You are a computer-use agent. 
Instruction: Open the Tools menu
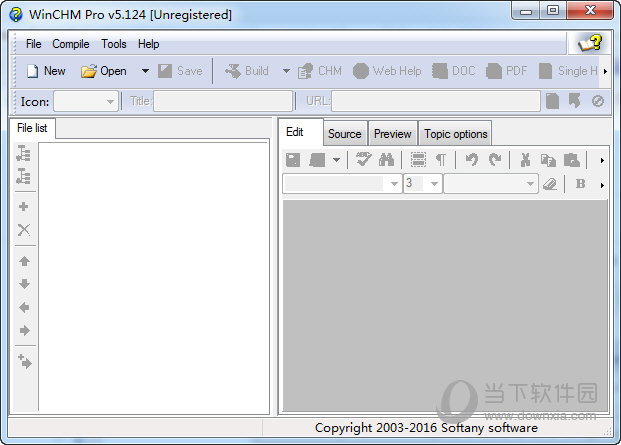coord(114,44)
